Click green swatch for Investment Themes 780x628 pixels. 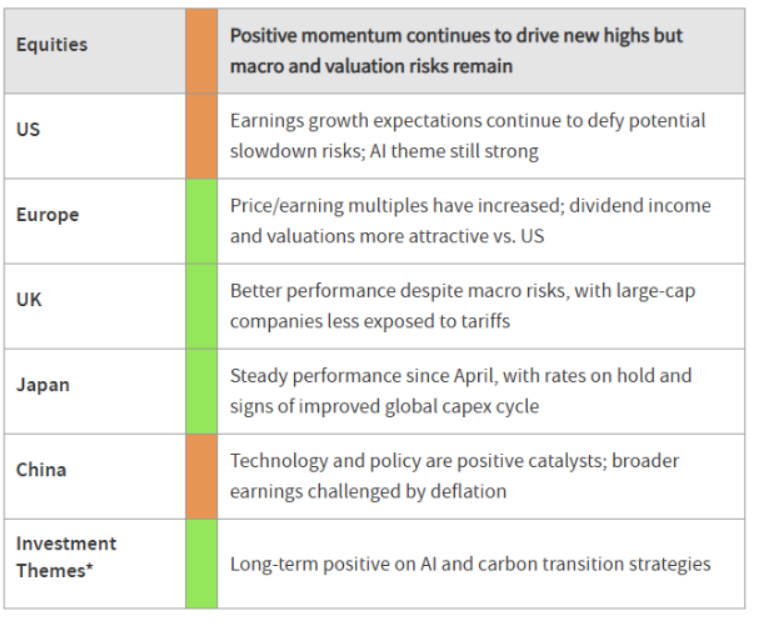tap(201, 563)
